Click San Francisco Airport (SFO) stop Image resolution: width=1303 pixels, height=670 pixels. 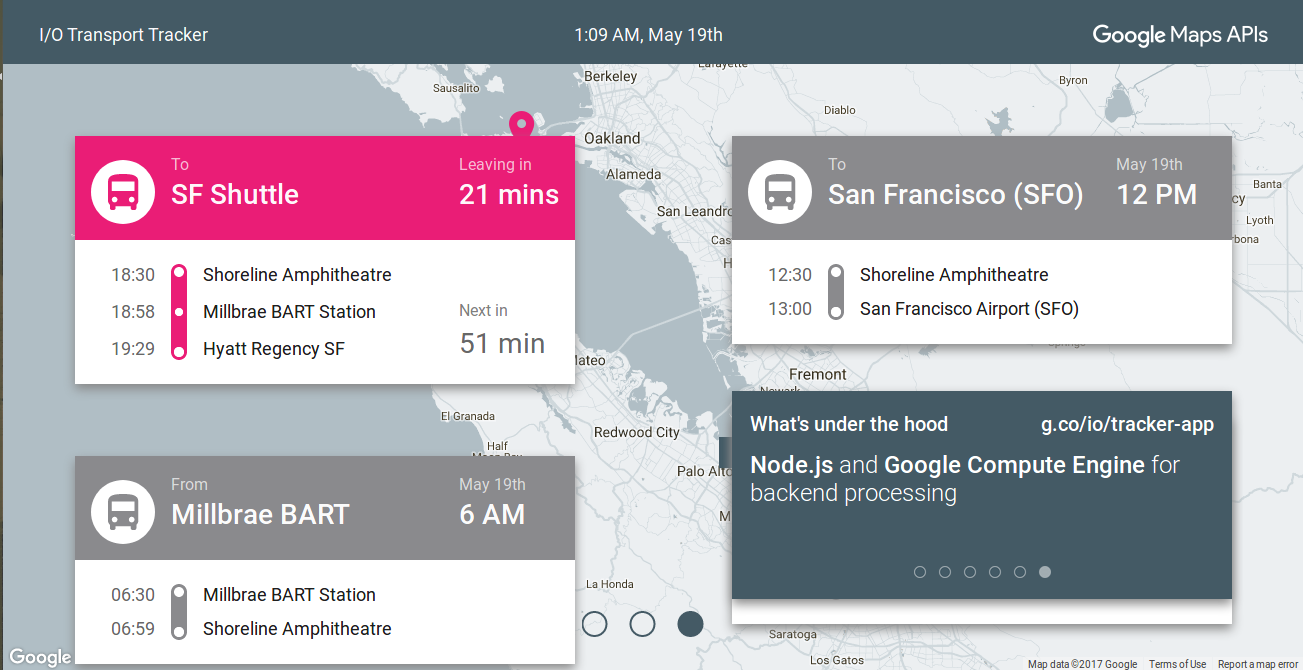point(970,309)
